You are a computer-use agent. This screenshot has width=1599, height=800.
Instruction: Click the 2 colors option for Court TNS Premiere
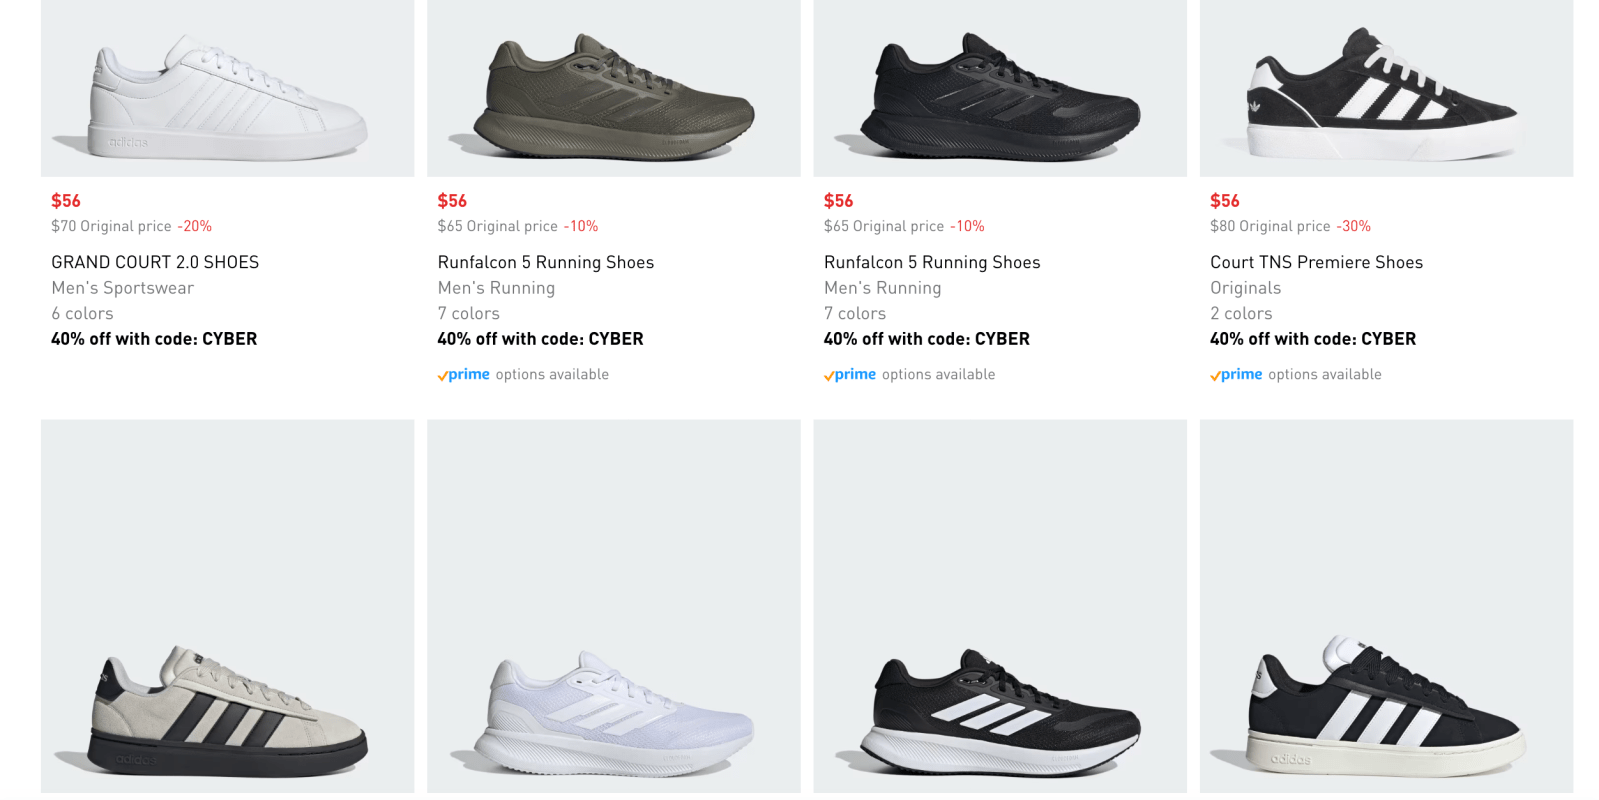pyautogui.click(x=1240, y=313)
